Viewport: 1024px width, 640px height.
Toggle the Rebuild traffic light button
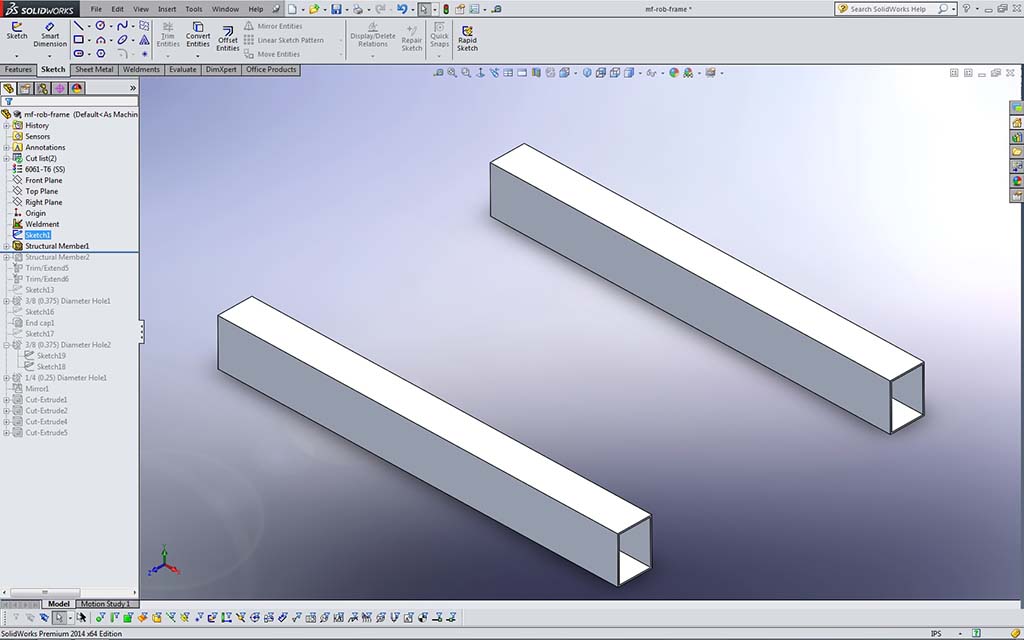point(446,9)
